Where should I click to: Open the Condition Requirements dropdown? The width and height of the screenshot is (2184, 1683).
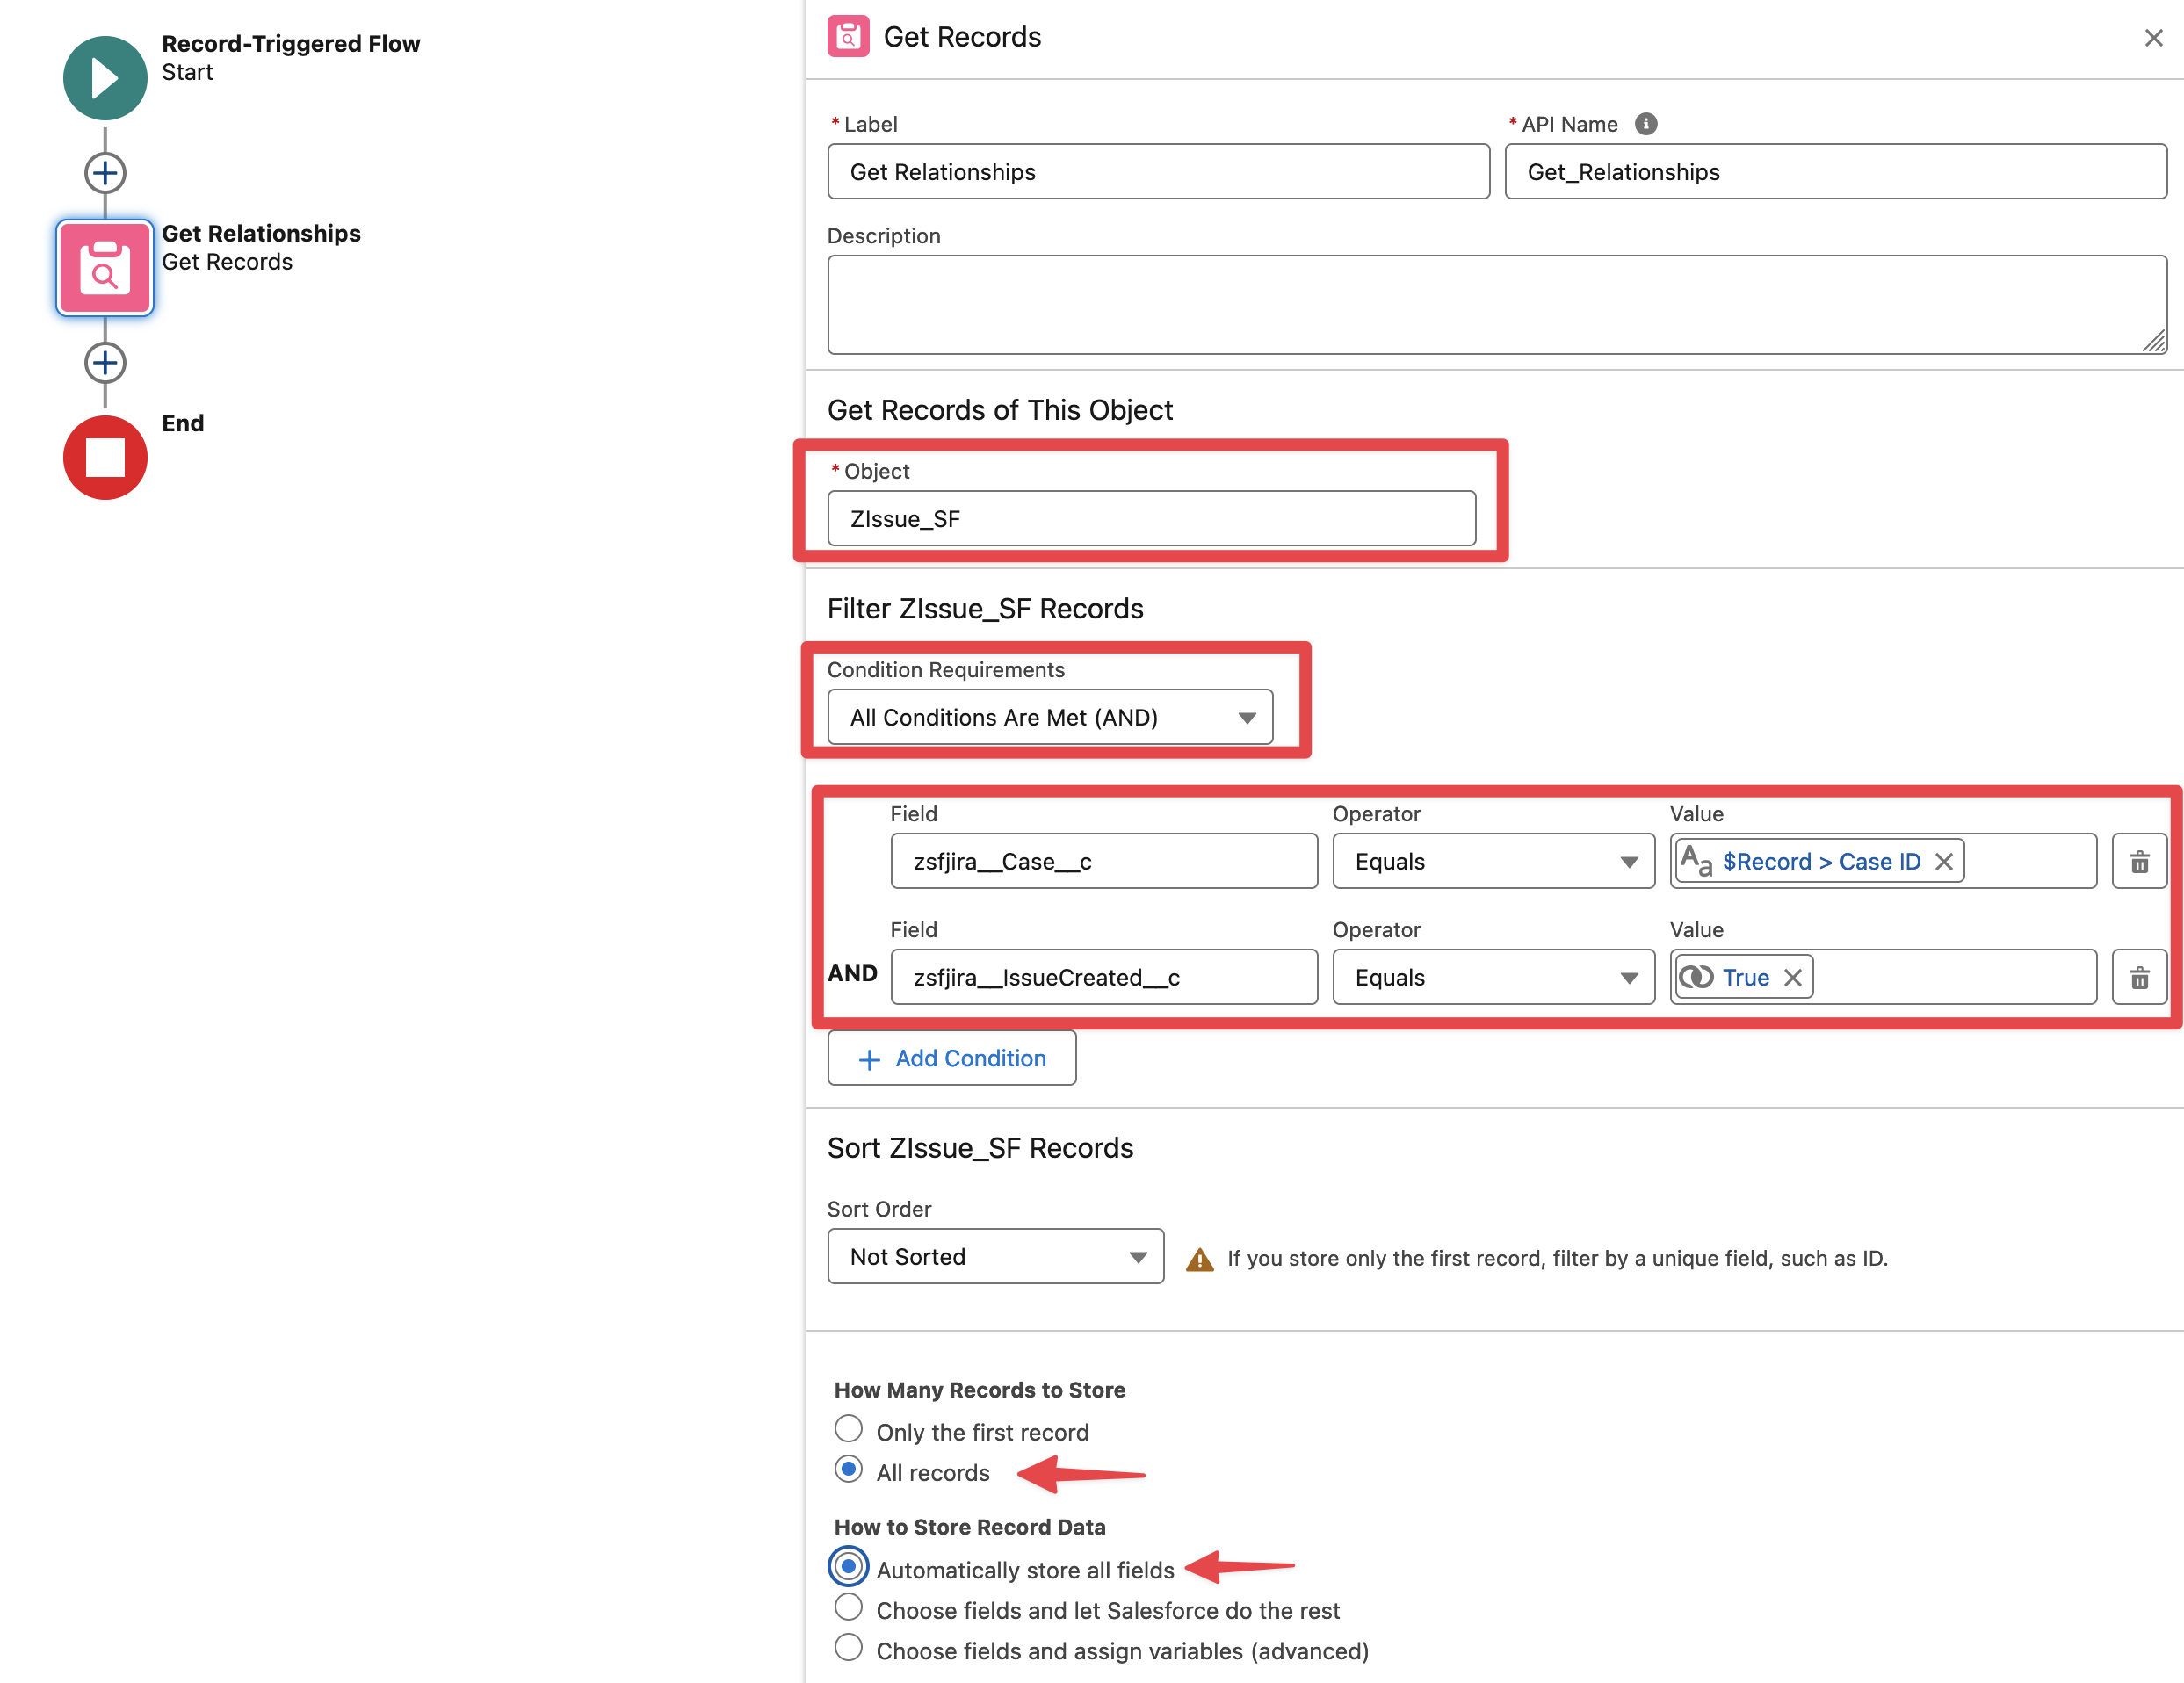tap(1049, 717)
